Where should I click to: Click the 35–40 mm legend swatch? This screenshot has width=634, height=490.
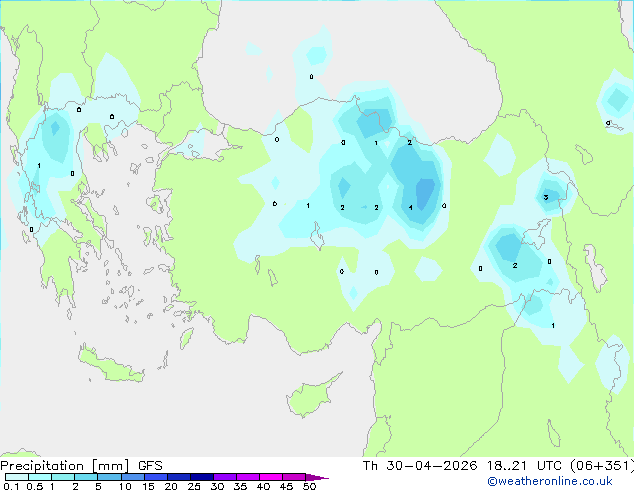[x=248, y=477]
